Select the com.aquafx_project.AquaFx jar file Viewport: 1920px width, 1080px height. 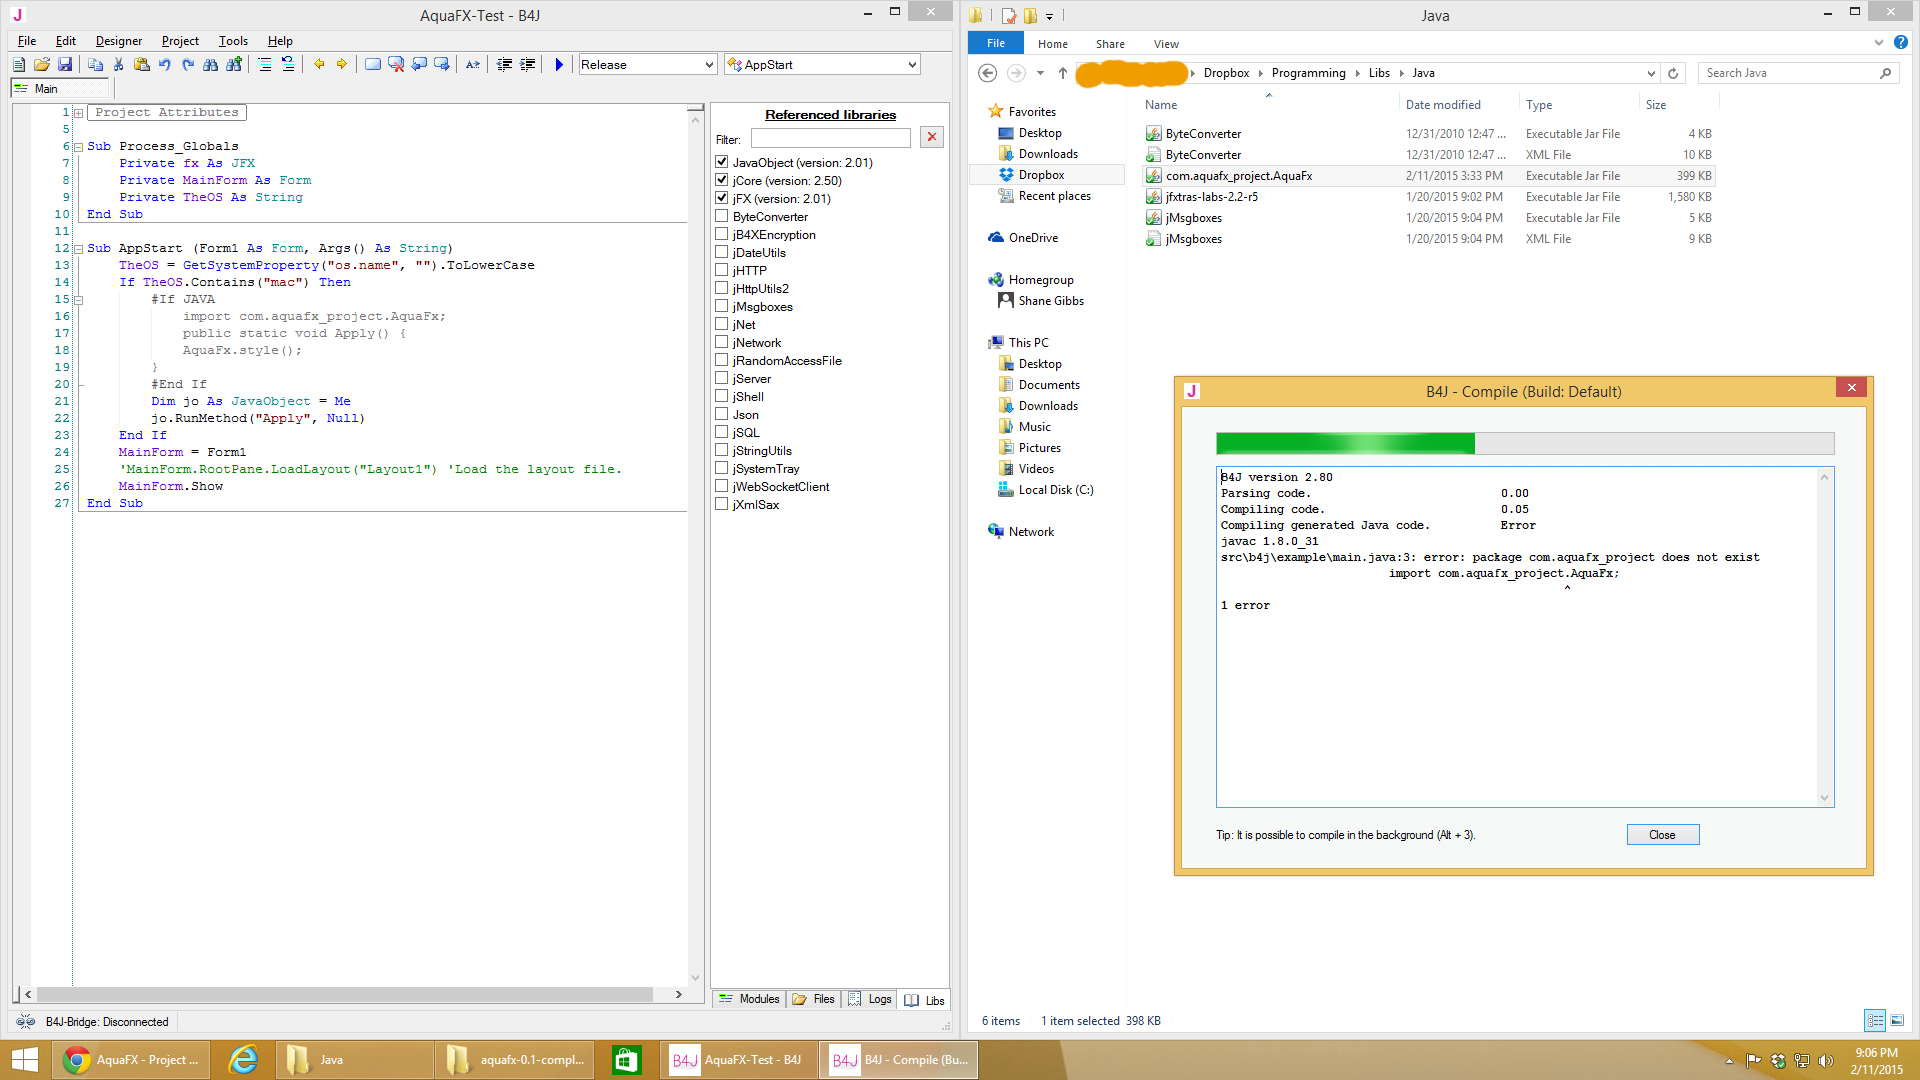[1238, 176]
